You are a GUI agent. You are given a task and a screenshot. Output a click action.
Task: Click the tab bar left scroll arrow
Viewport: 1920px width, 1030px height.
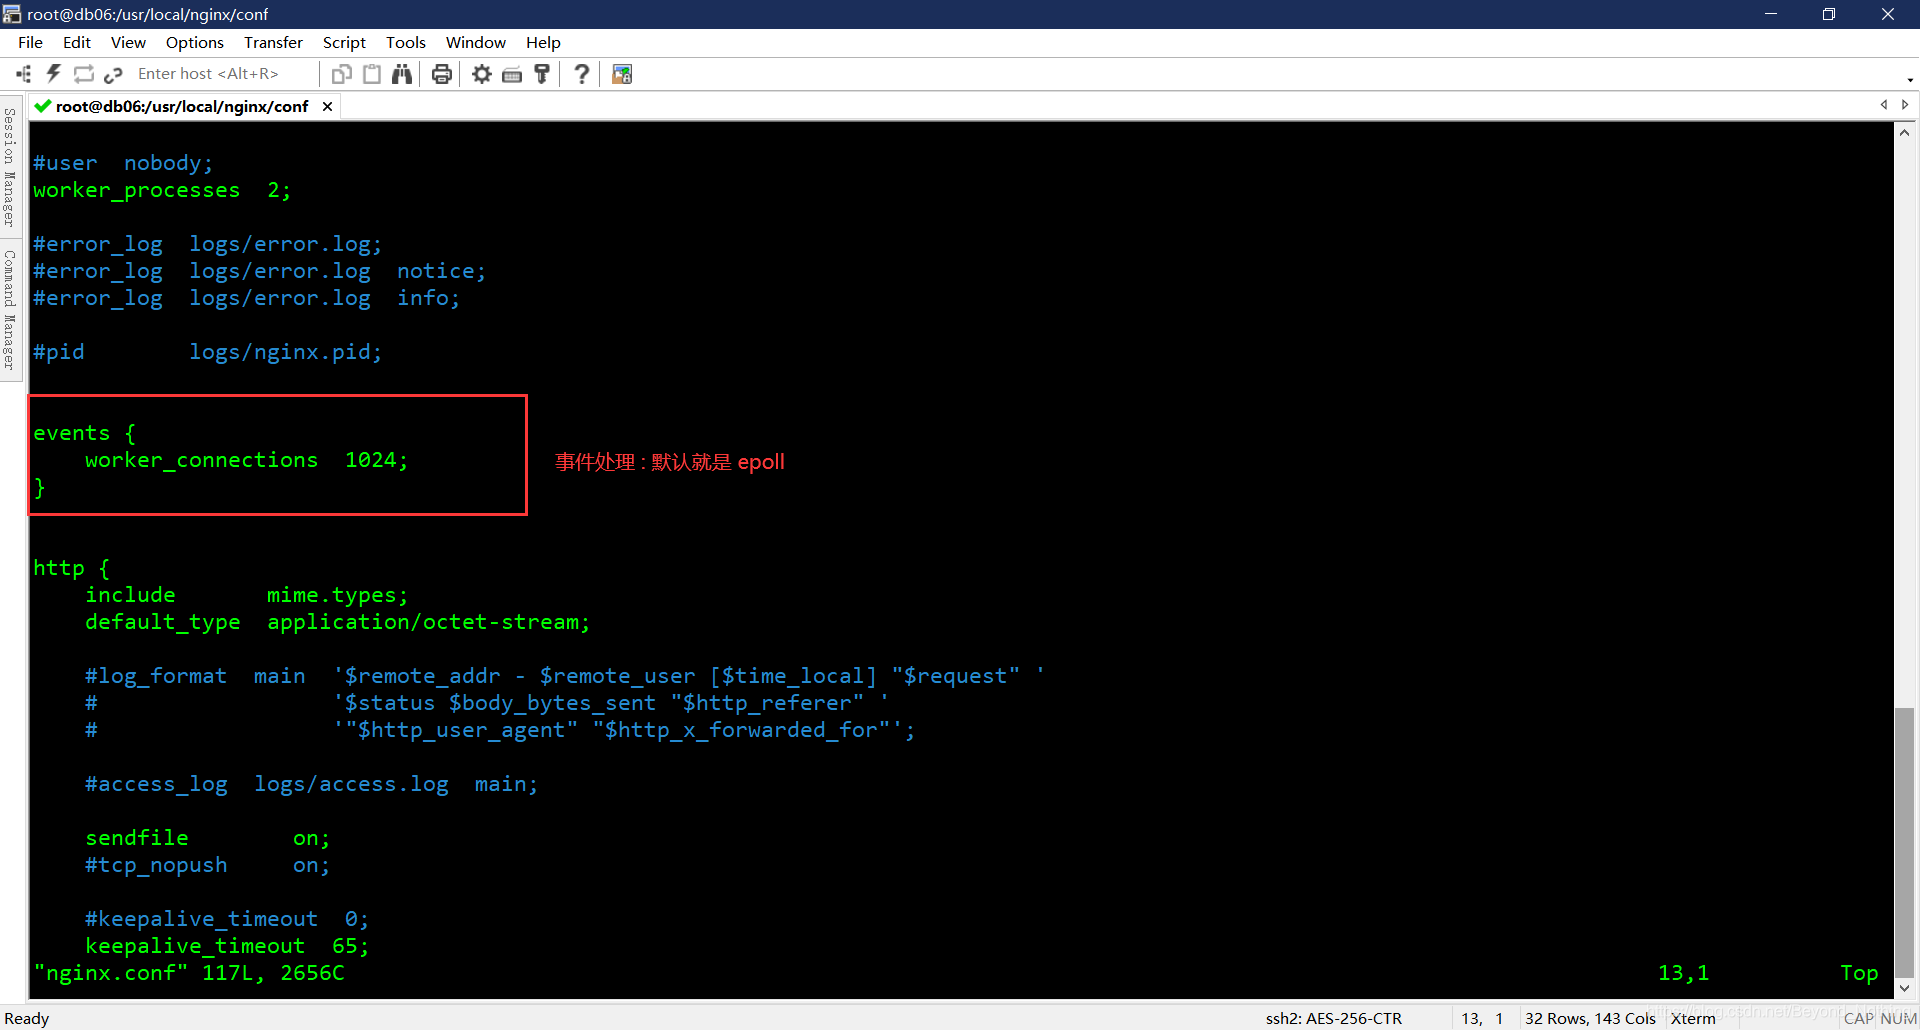(x=1884, y=105)
